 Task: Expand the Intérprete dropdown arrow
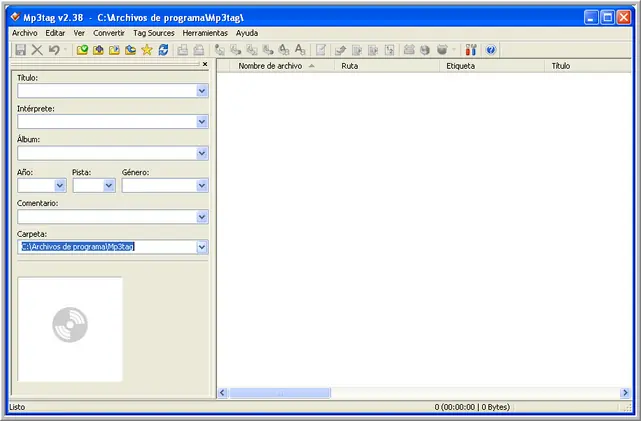pyautogui.click(x=202, y=121)
